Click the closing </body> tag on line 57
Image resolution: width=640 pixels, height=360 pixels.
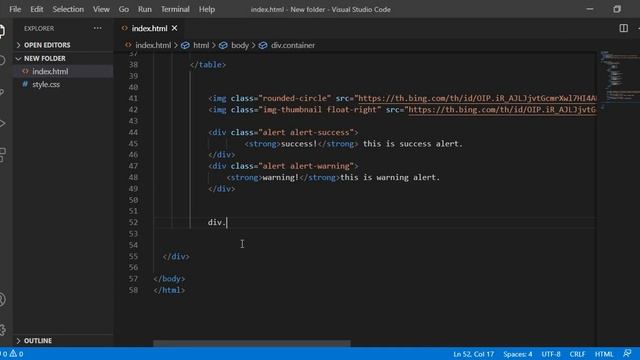[169, 279]
